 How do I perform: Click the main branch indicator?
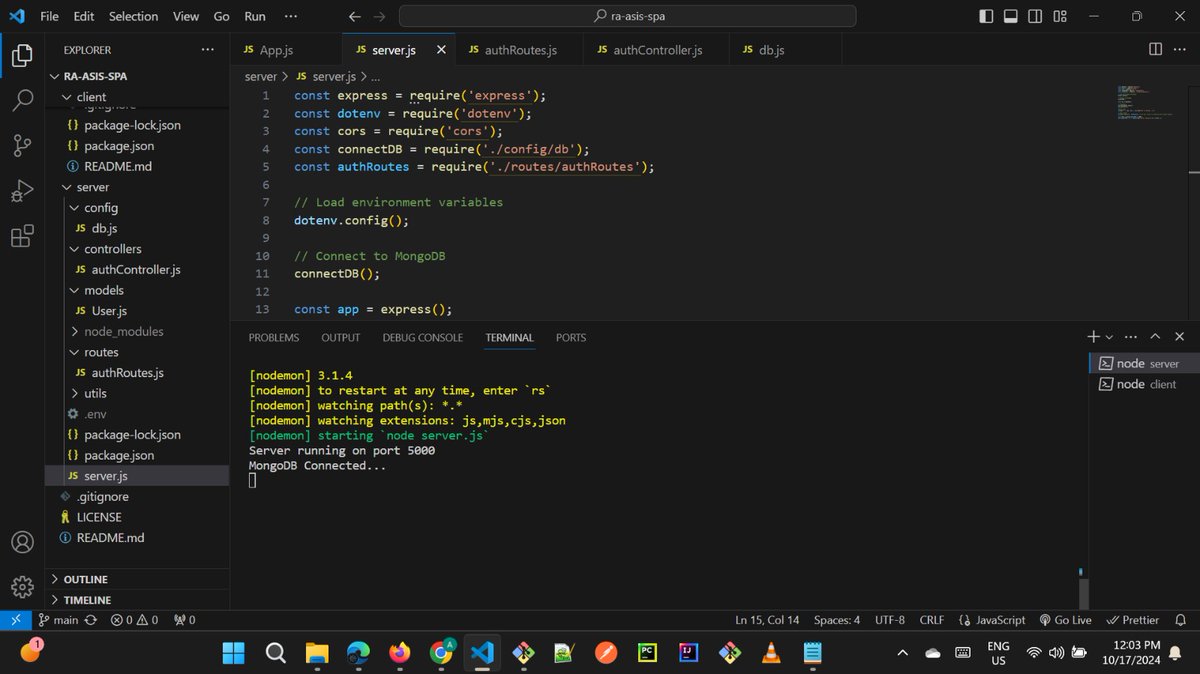(58, 620)
